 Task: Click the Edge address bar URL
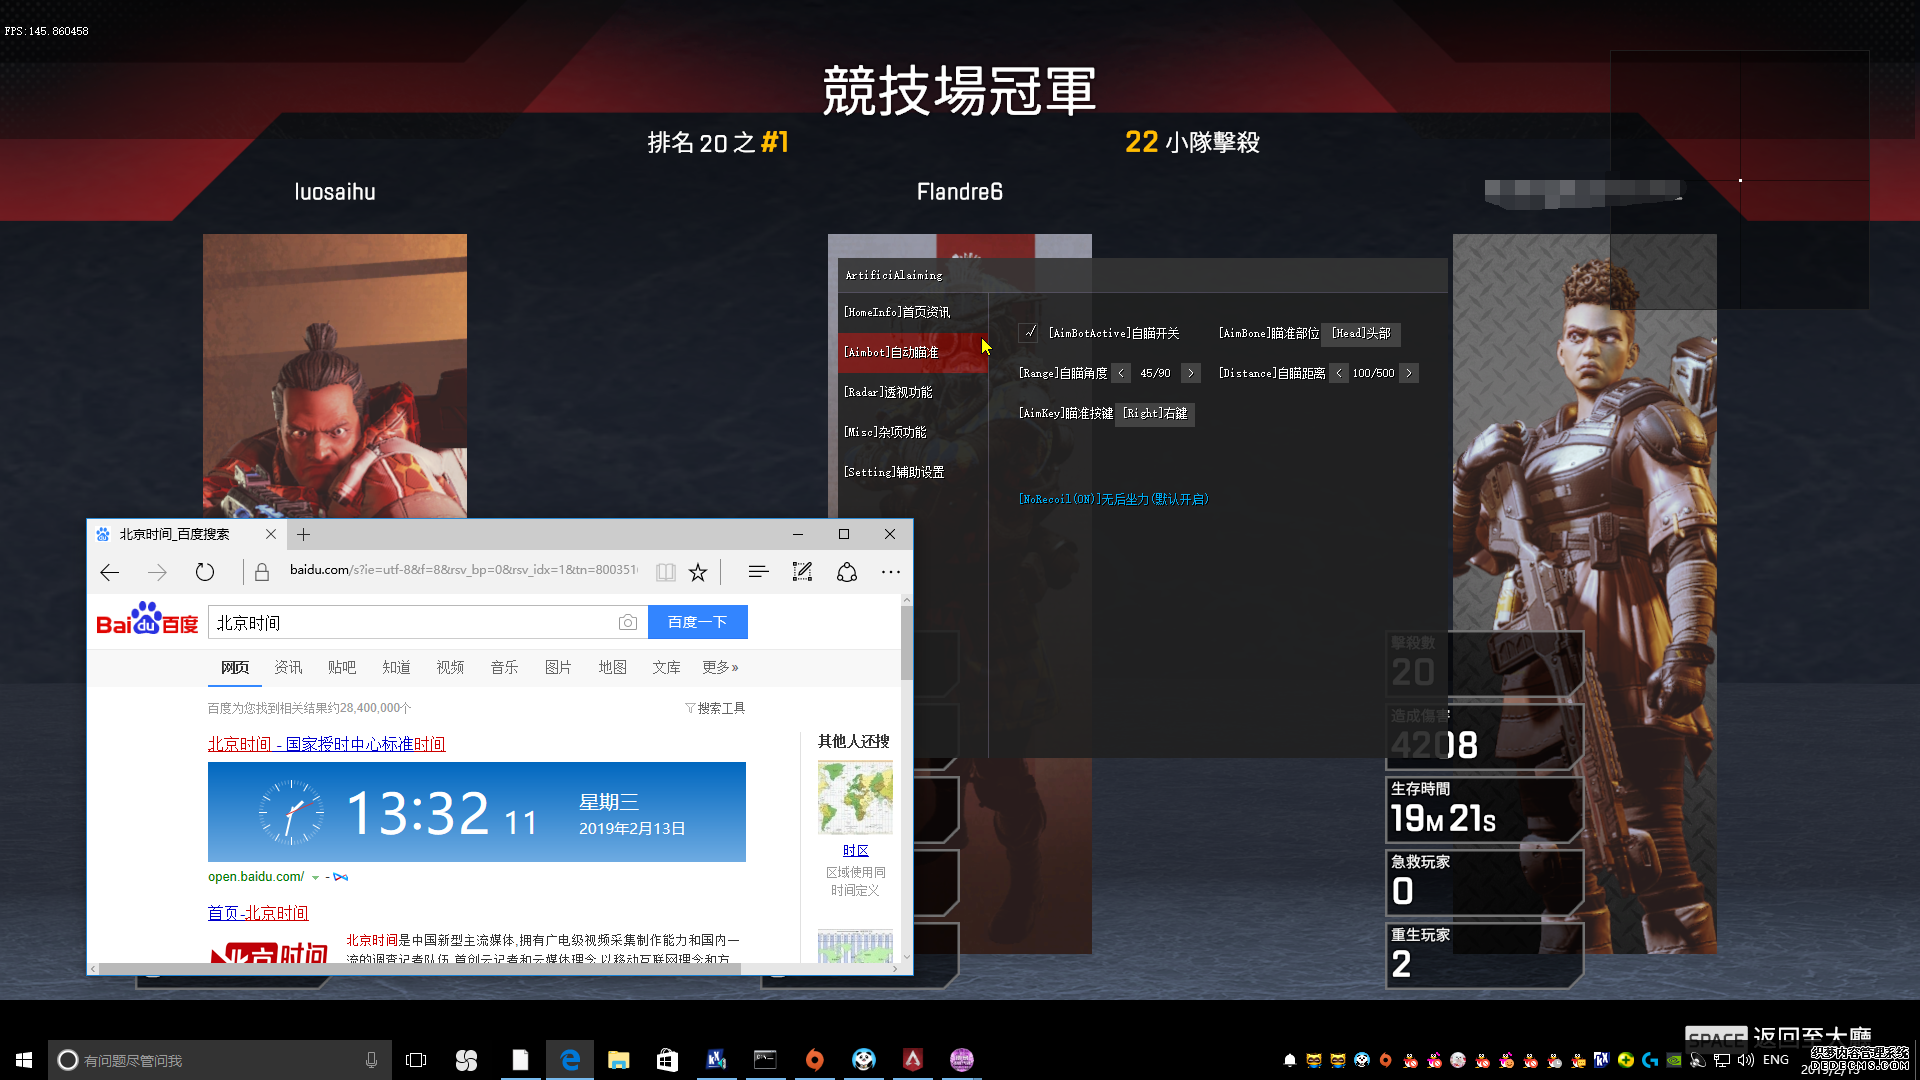464,569
